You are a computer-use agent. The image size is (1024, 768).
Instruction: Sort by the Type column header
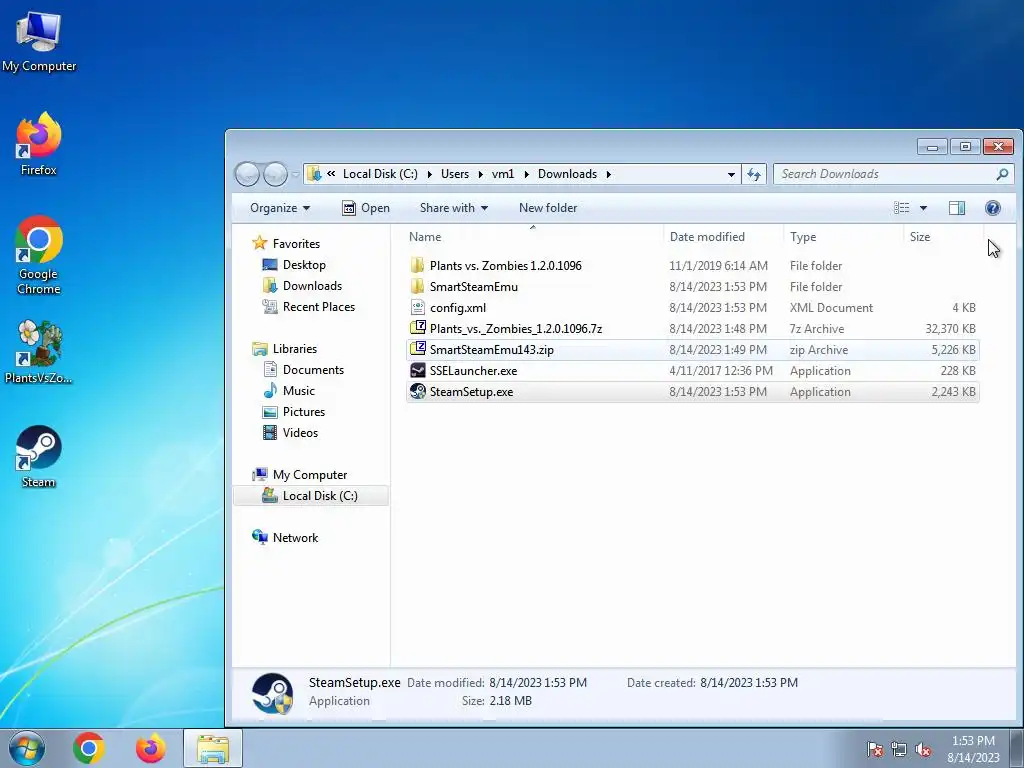click(843, 236)
